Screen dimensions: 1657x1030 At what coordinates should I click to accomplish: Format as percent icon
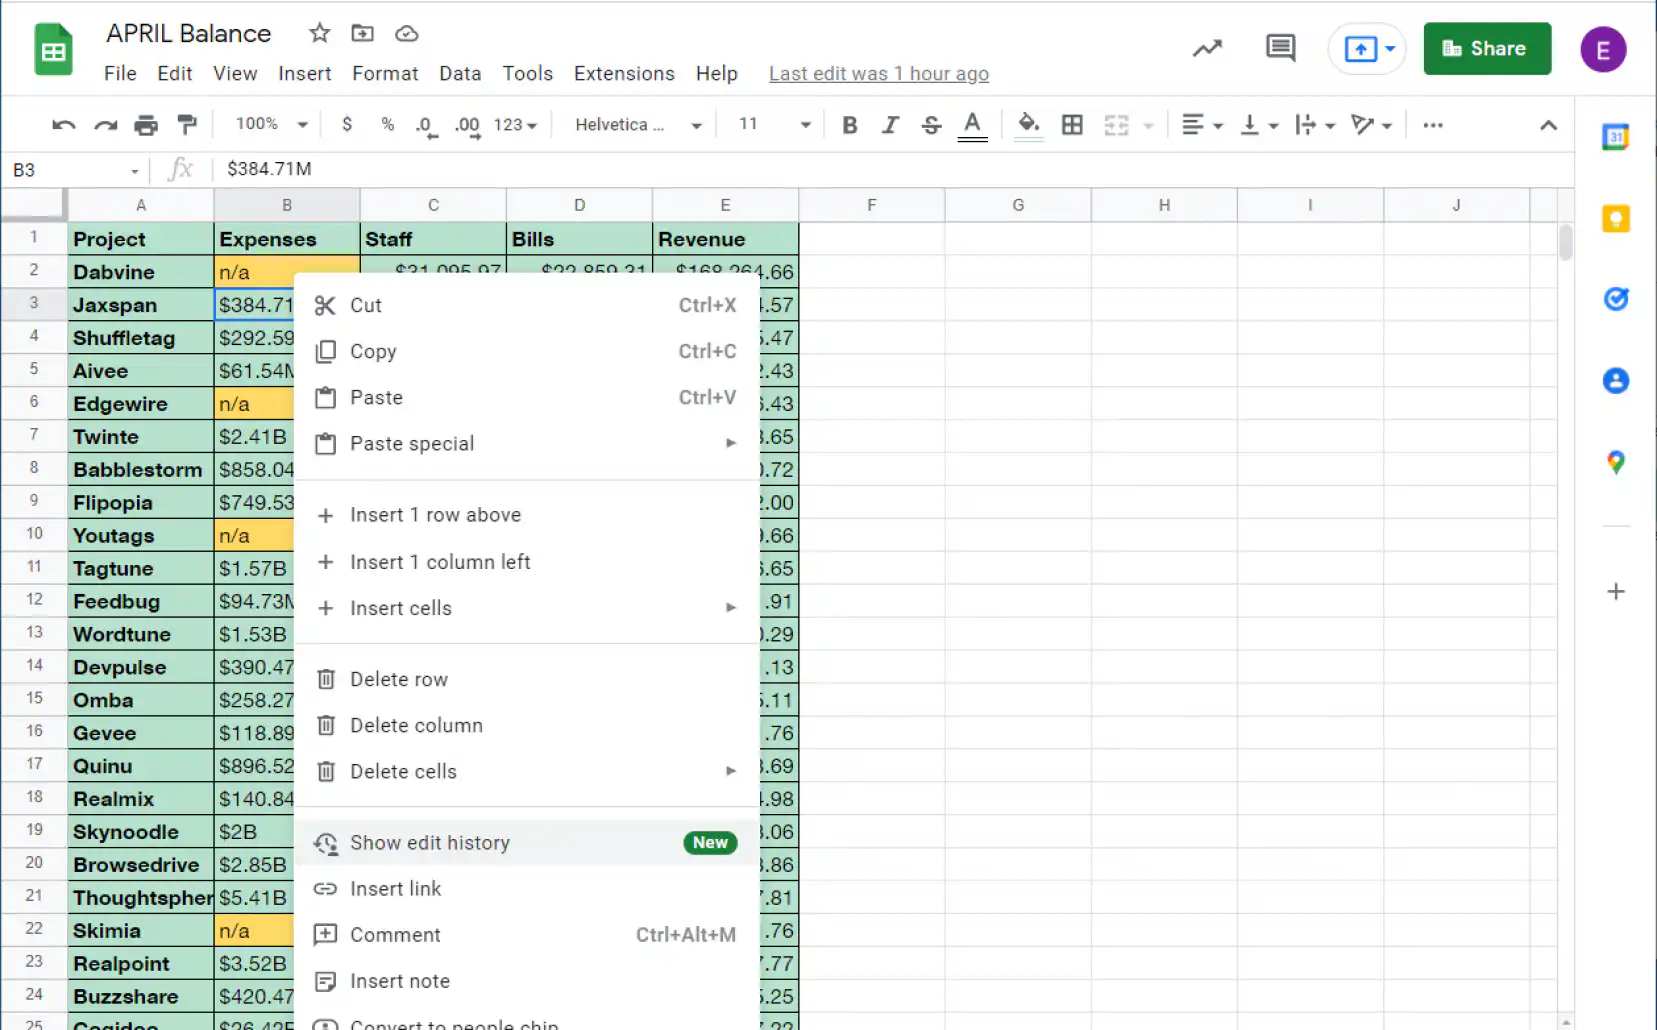[x=388, y=125]
